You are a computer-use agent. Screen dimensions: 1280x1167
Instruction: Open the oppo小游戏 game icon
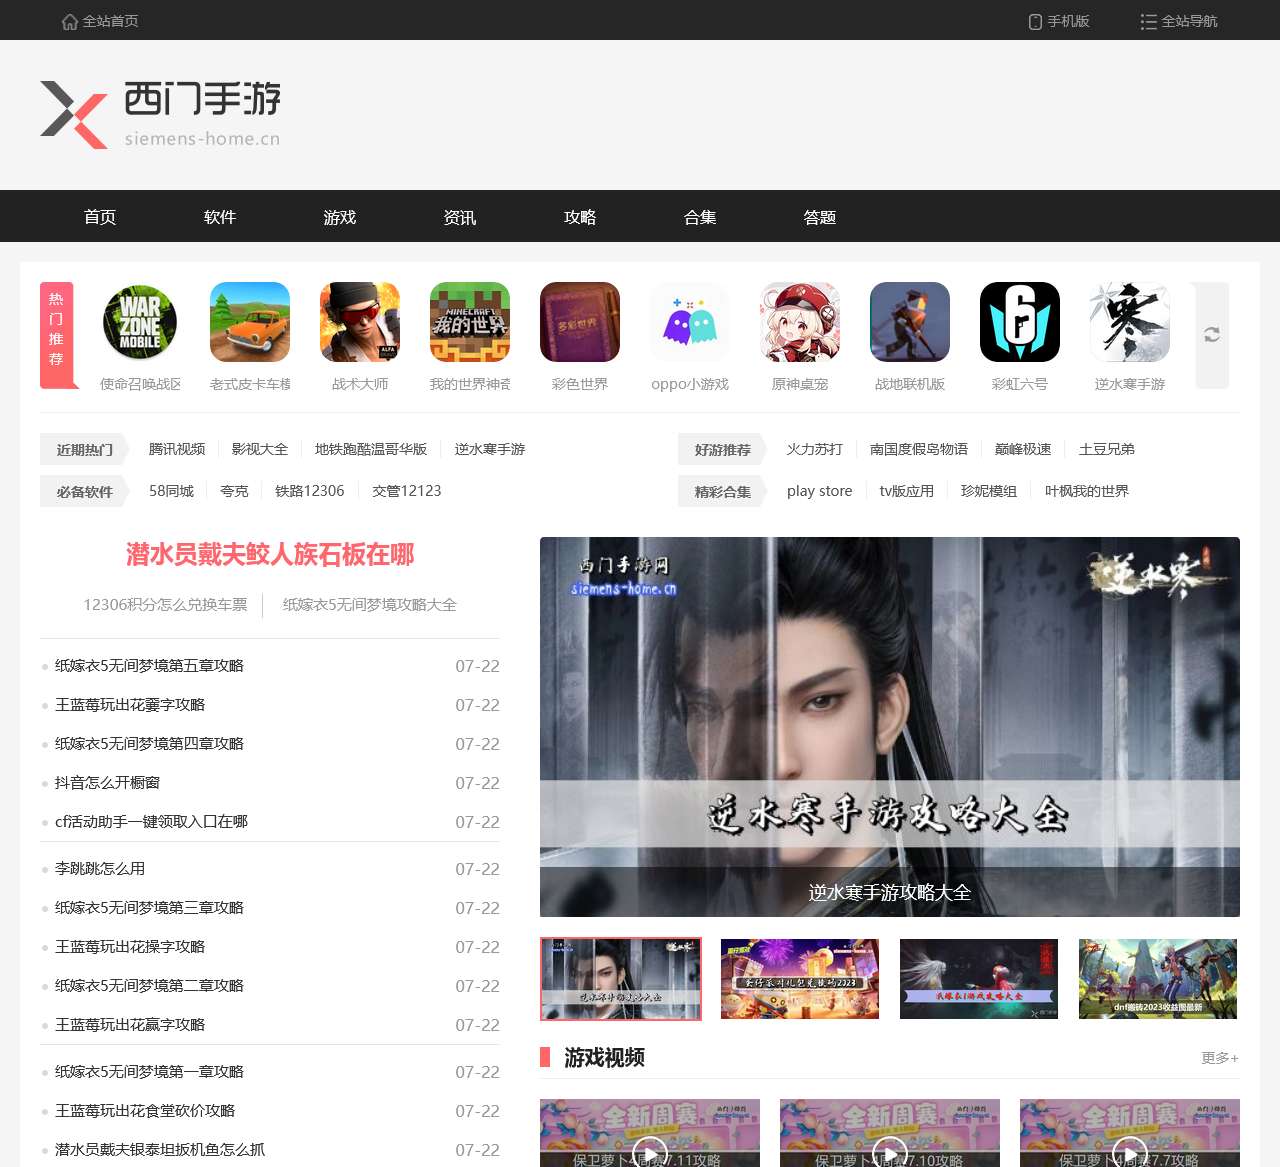[689, 322]
